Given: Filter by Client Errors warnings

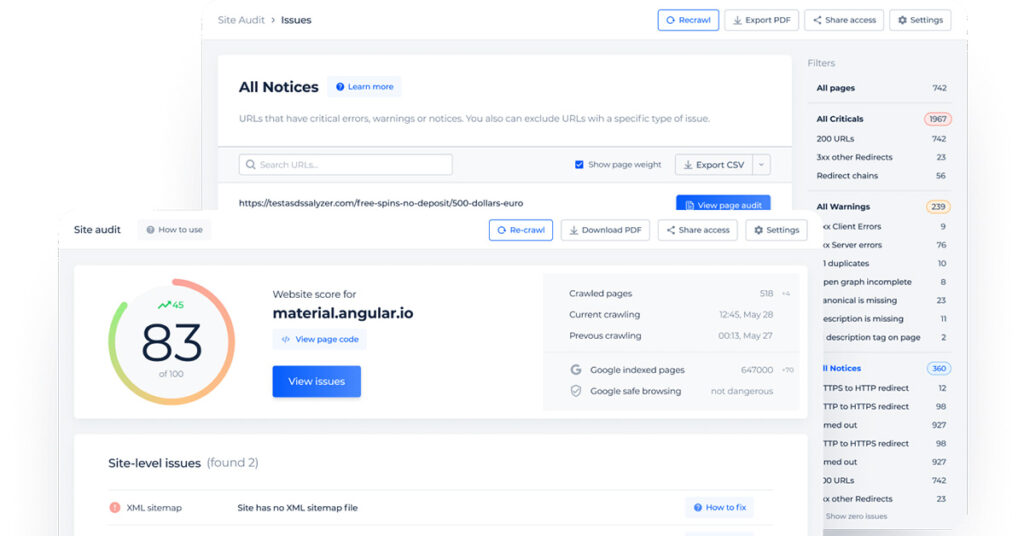Looking at the screenshot, I should [x=884, y=227].
